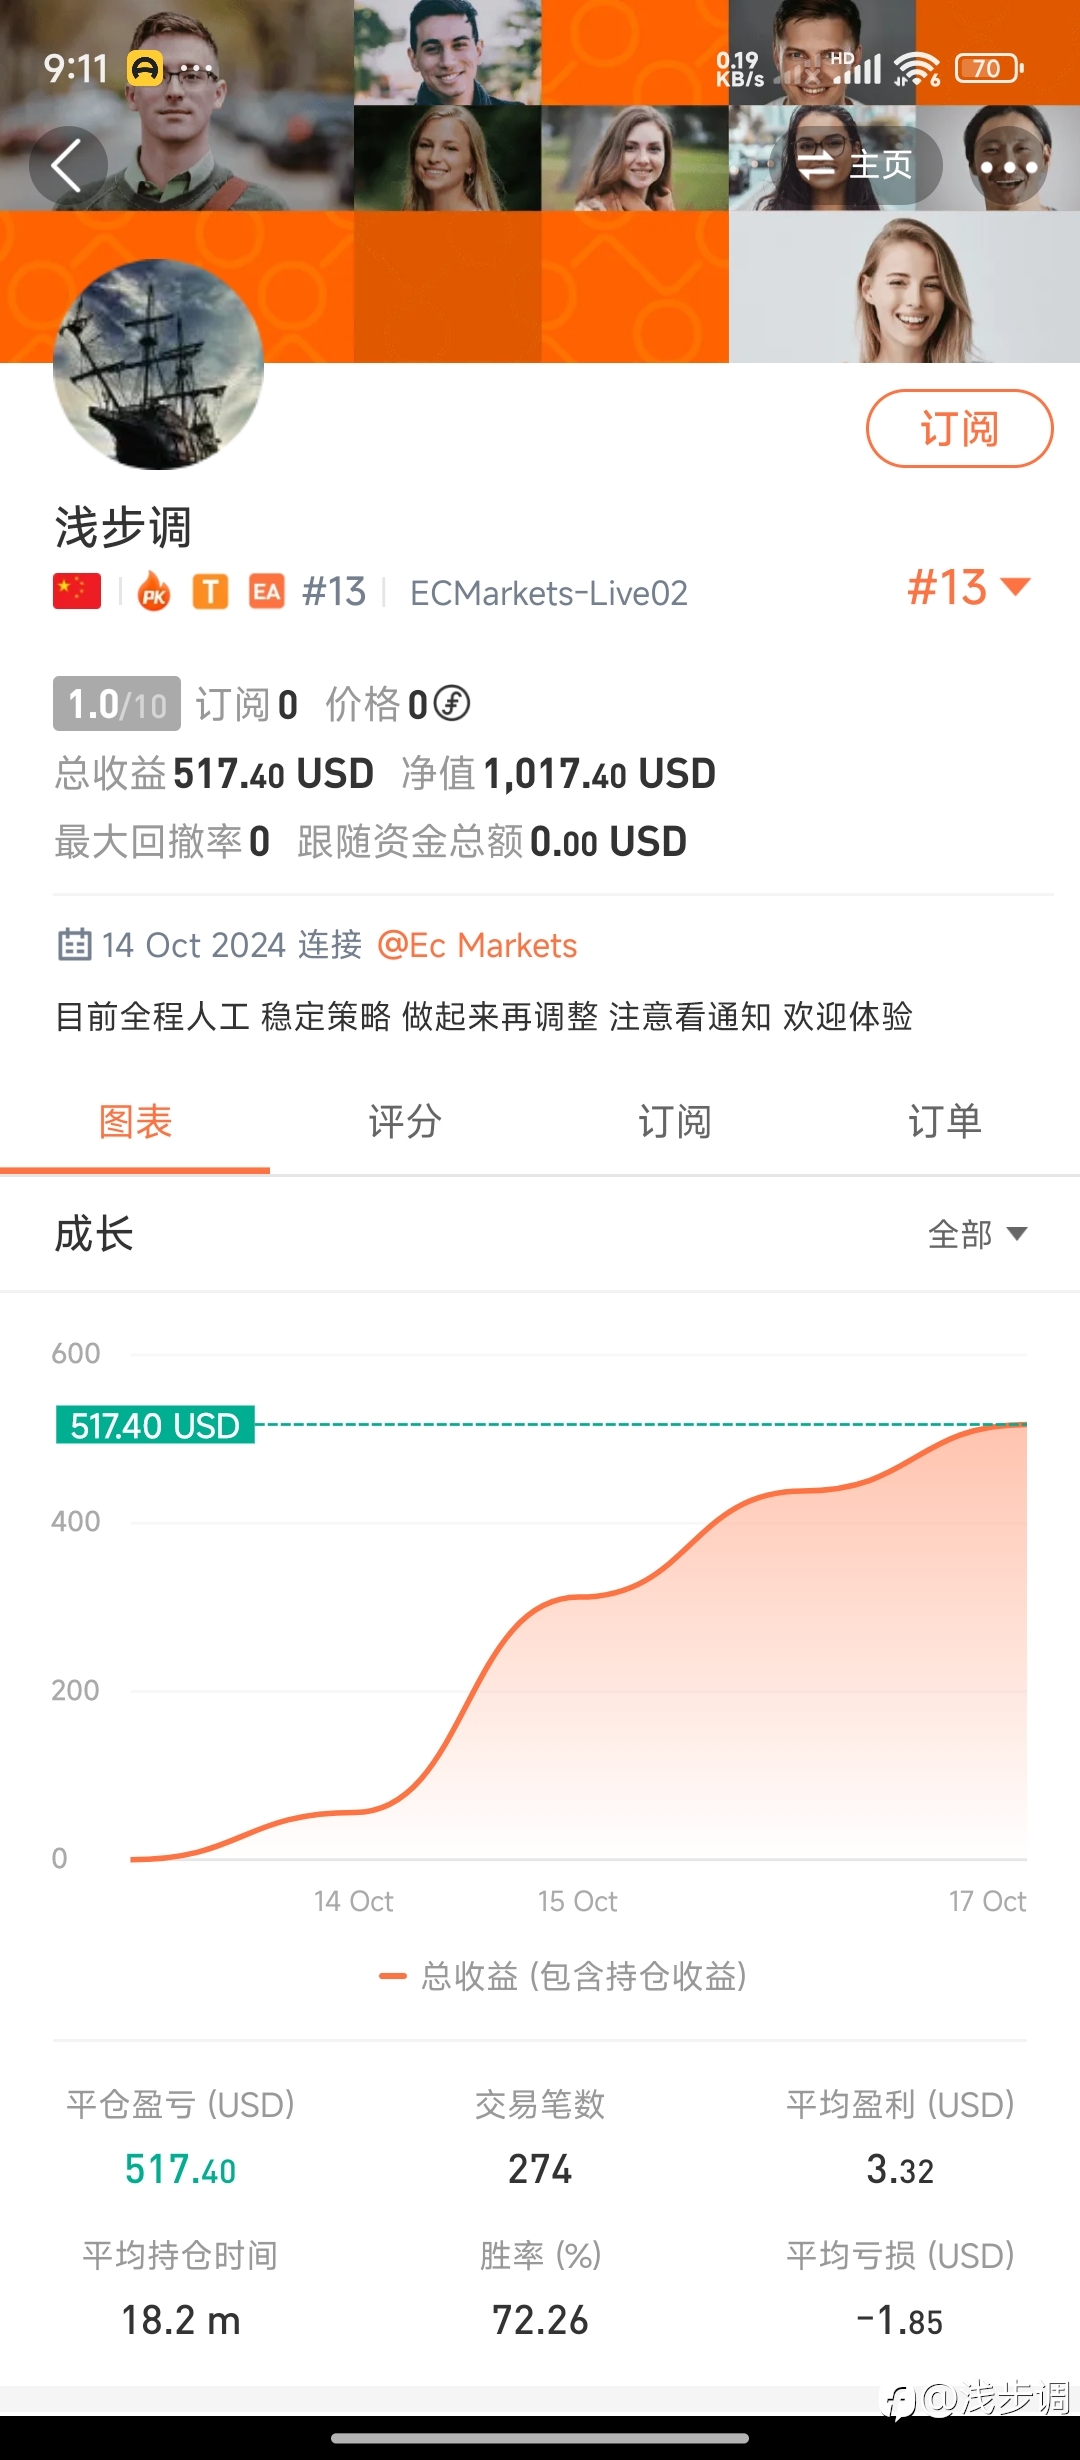The image size is (1080, 2460).
Task: Switch to the 评分 tab
Action: [405, 1121]
